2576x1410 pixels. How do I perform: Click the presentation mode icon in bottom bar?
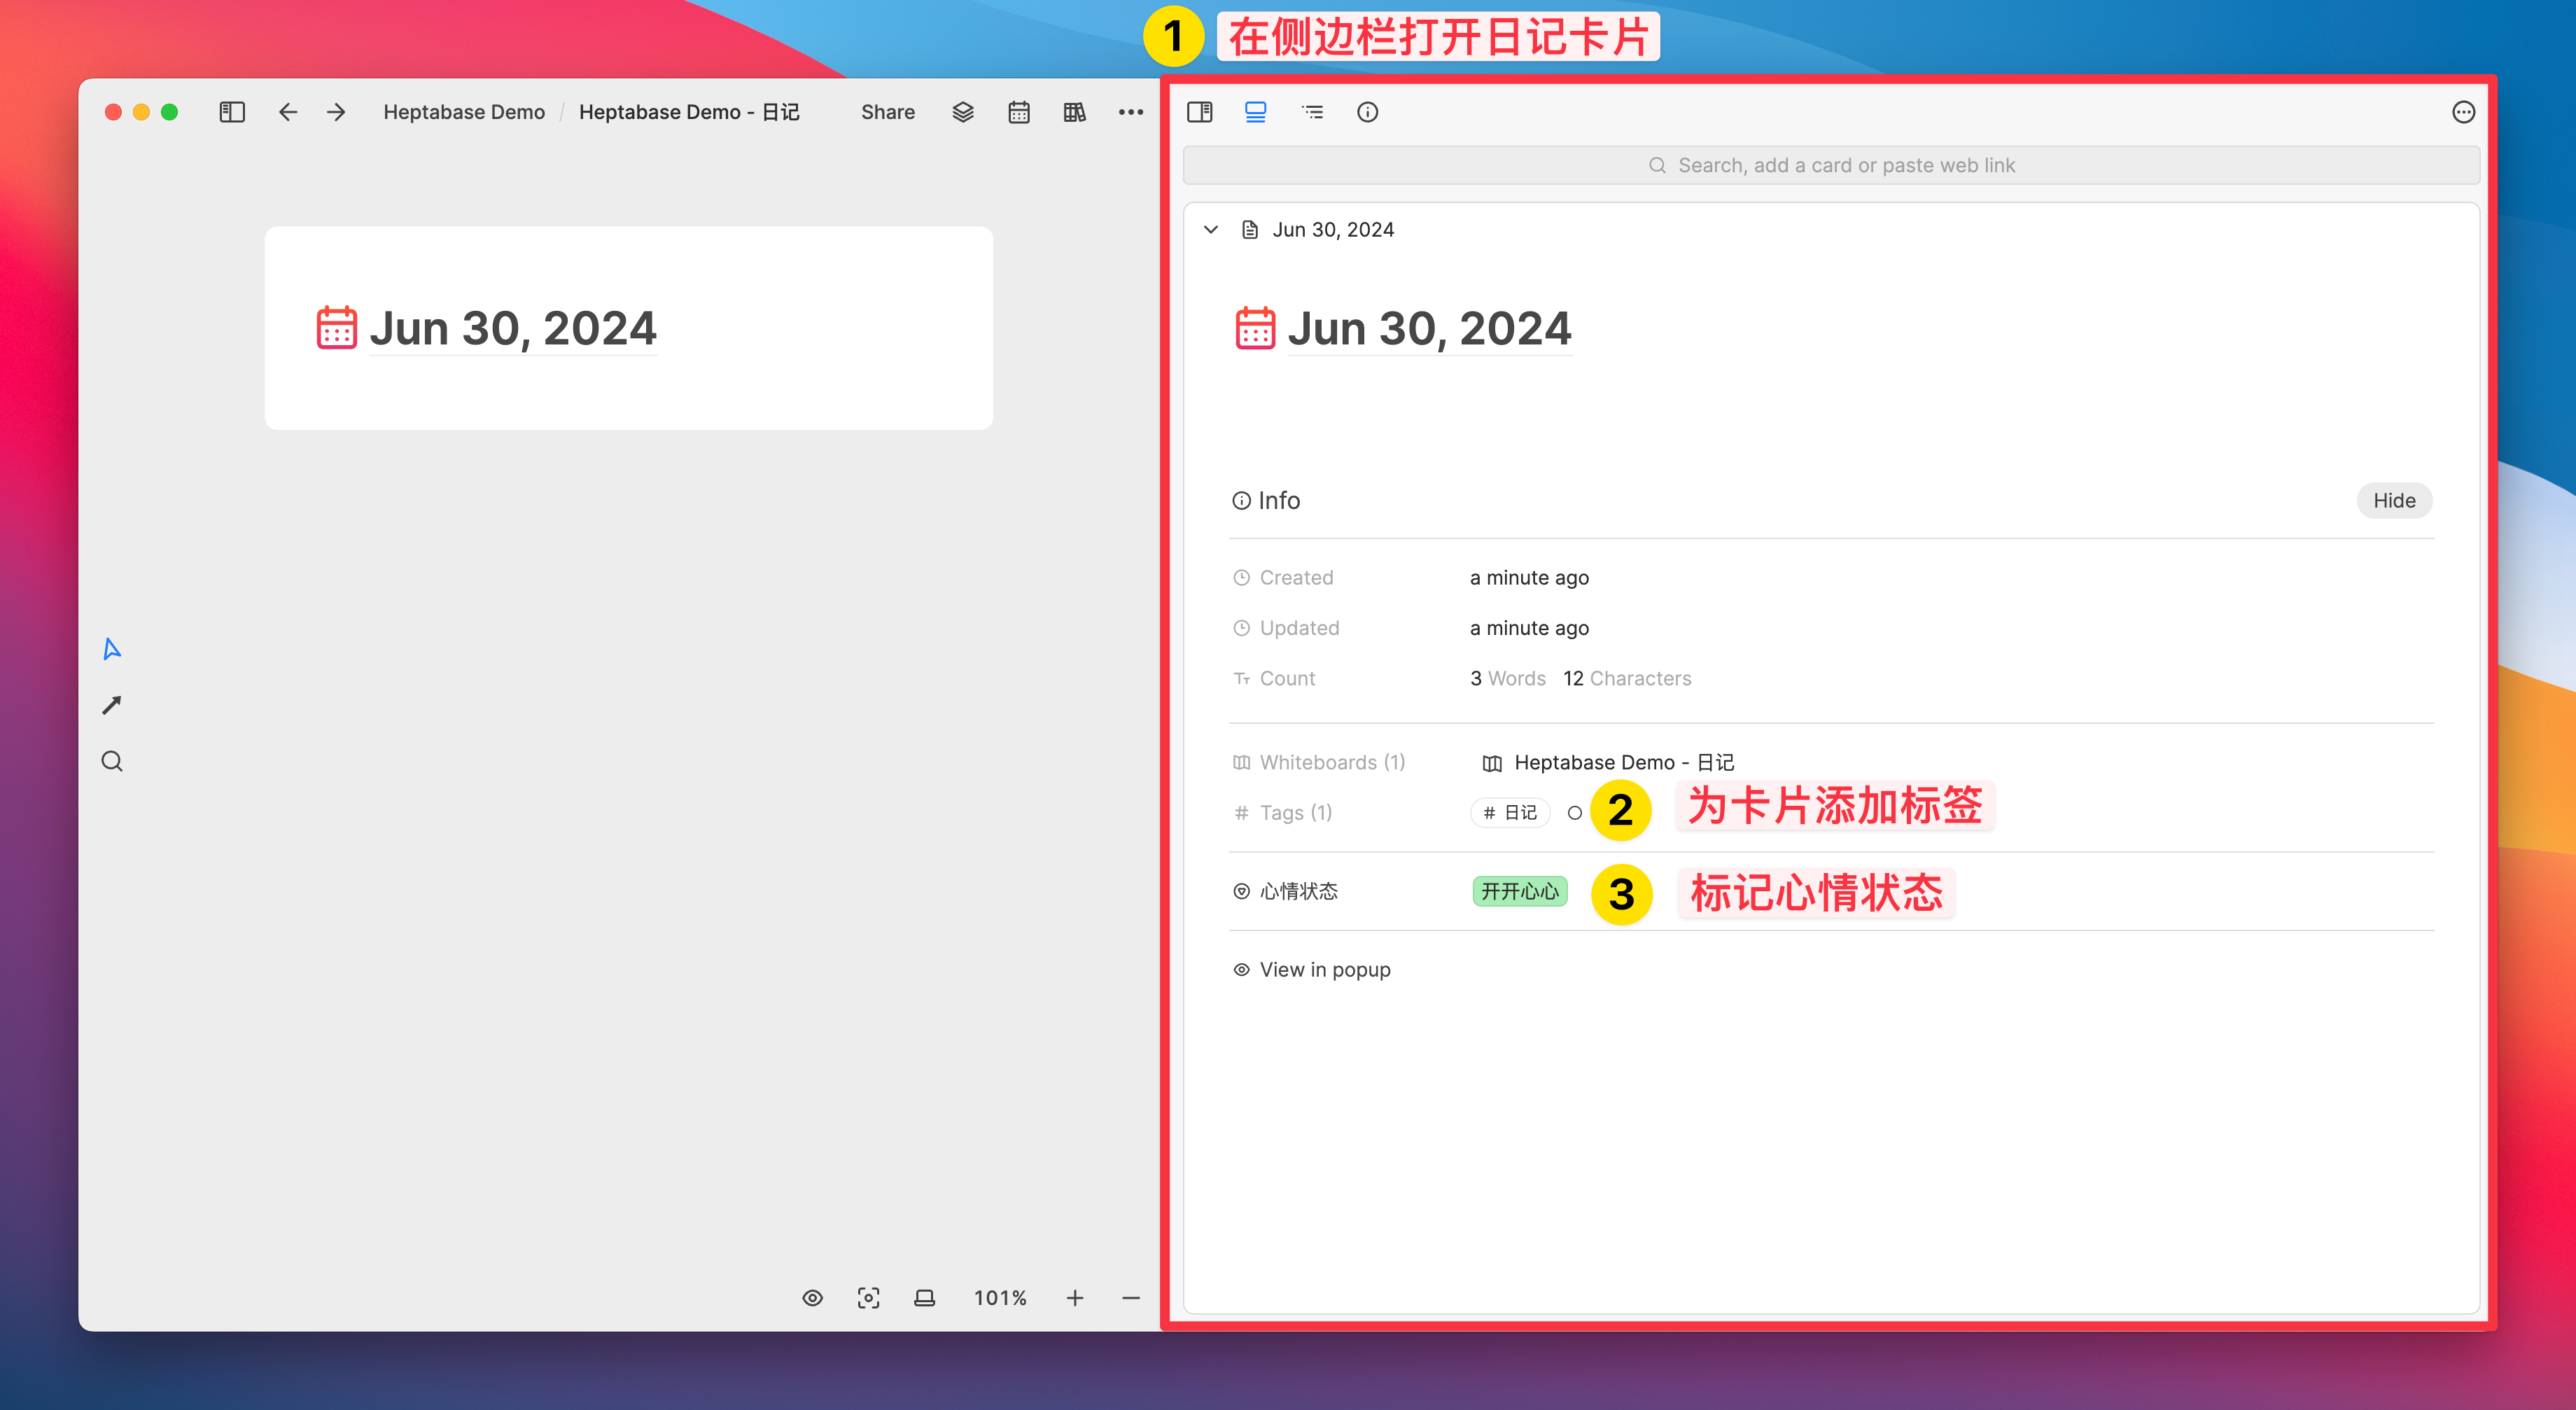tap(925, 1298)
